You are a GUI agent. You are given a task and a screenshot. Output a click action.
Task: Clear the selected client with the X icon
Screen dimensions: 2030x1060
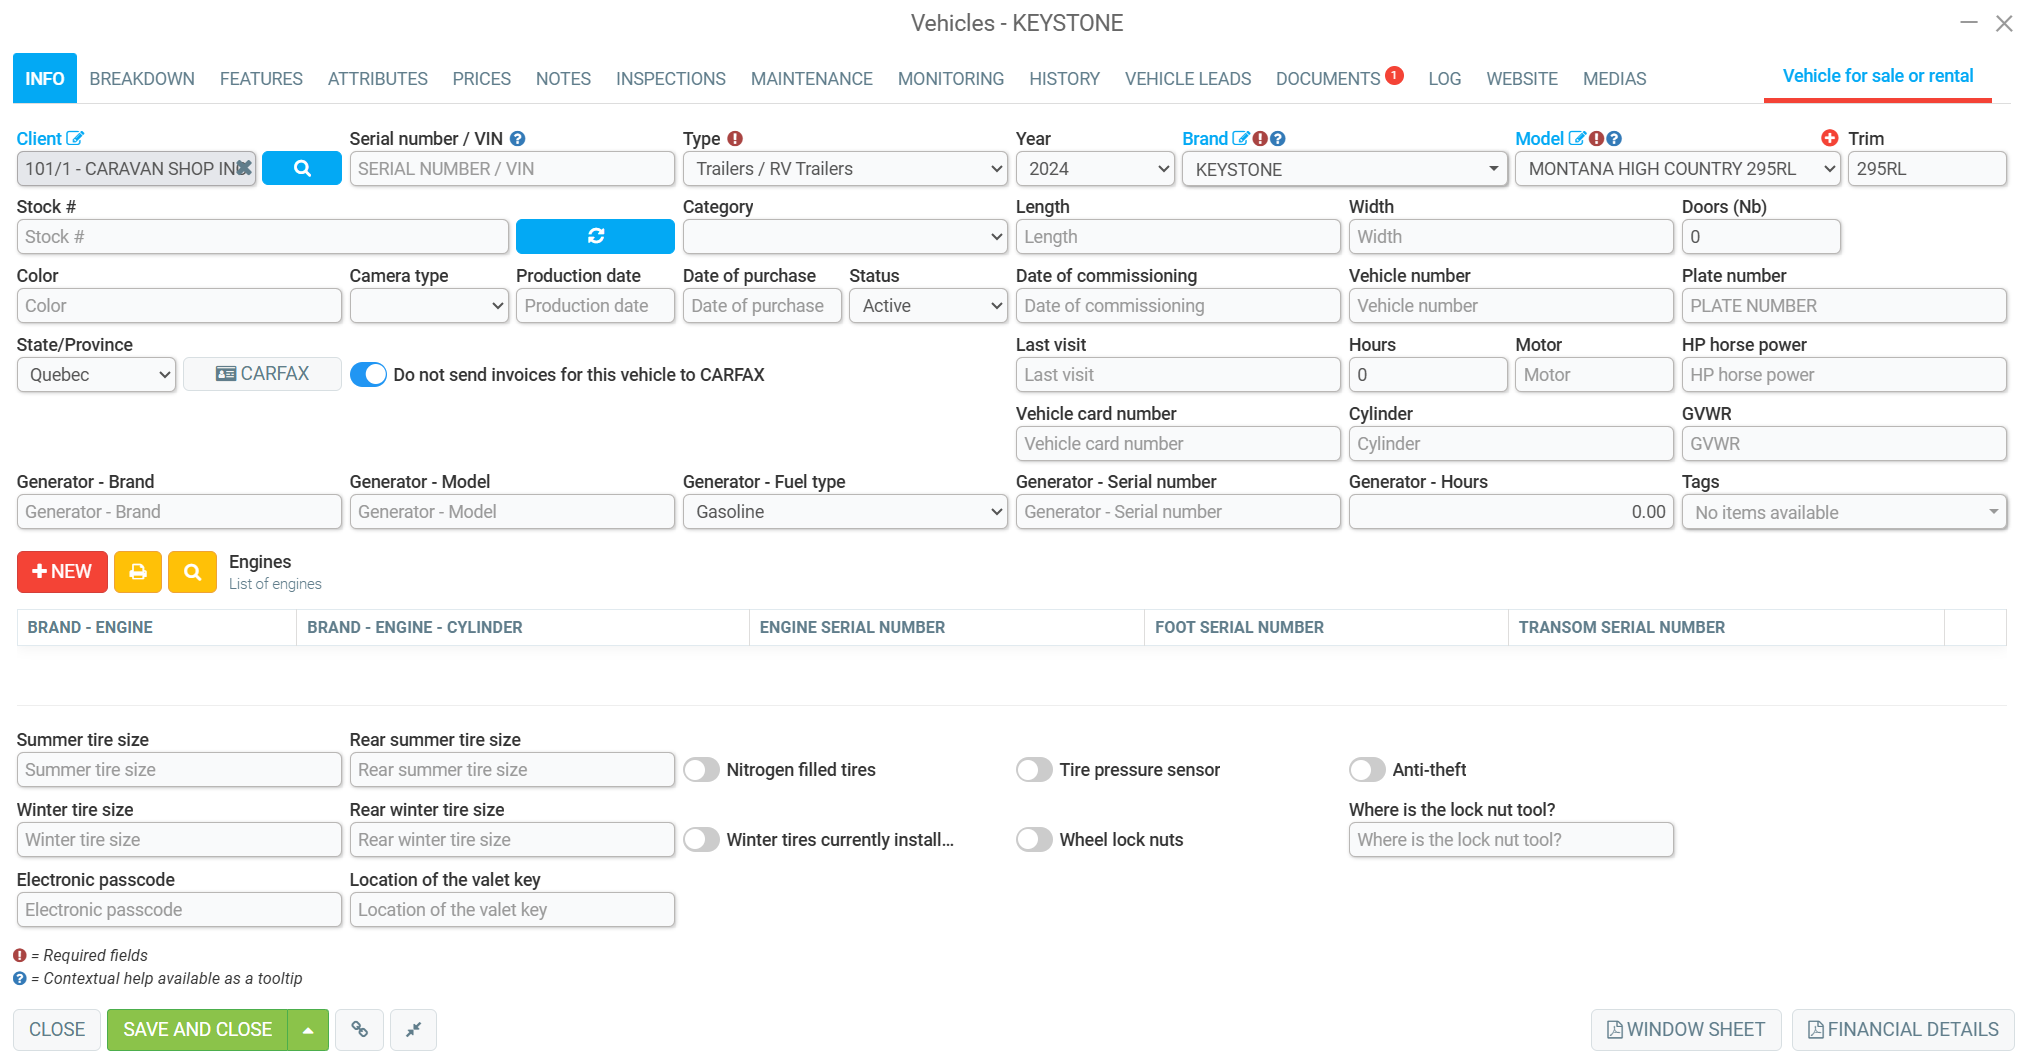(x=243, y=168)
